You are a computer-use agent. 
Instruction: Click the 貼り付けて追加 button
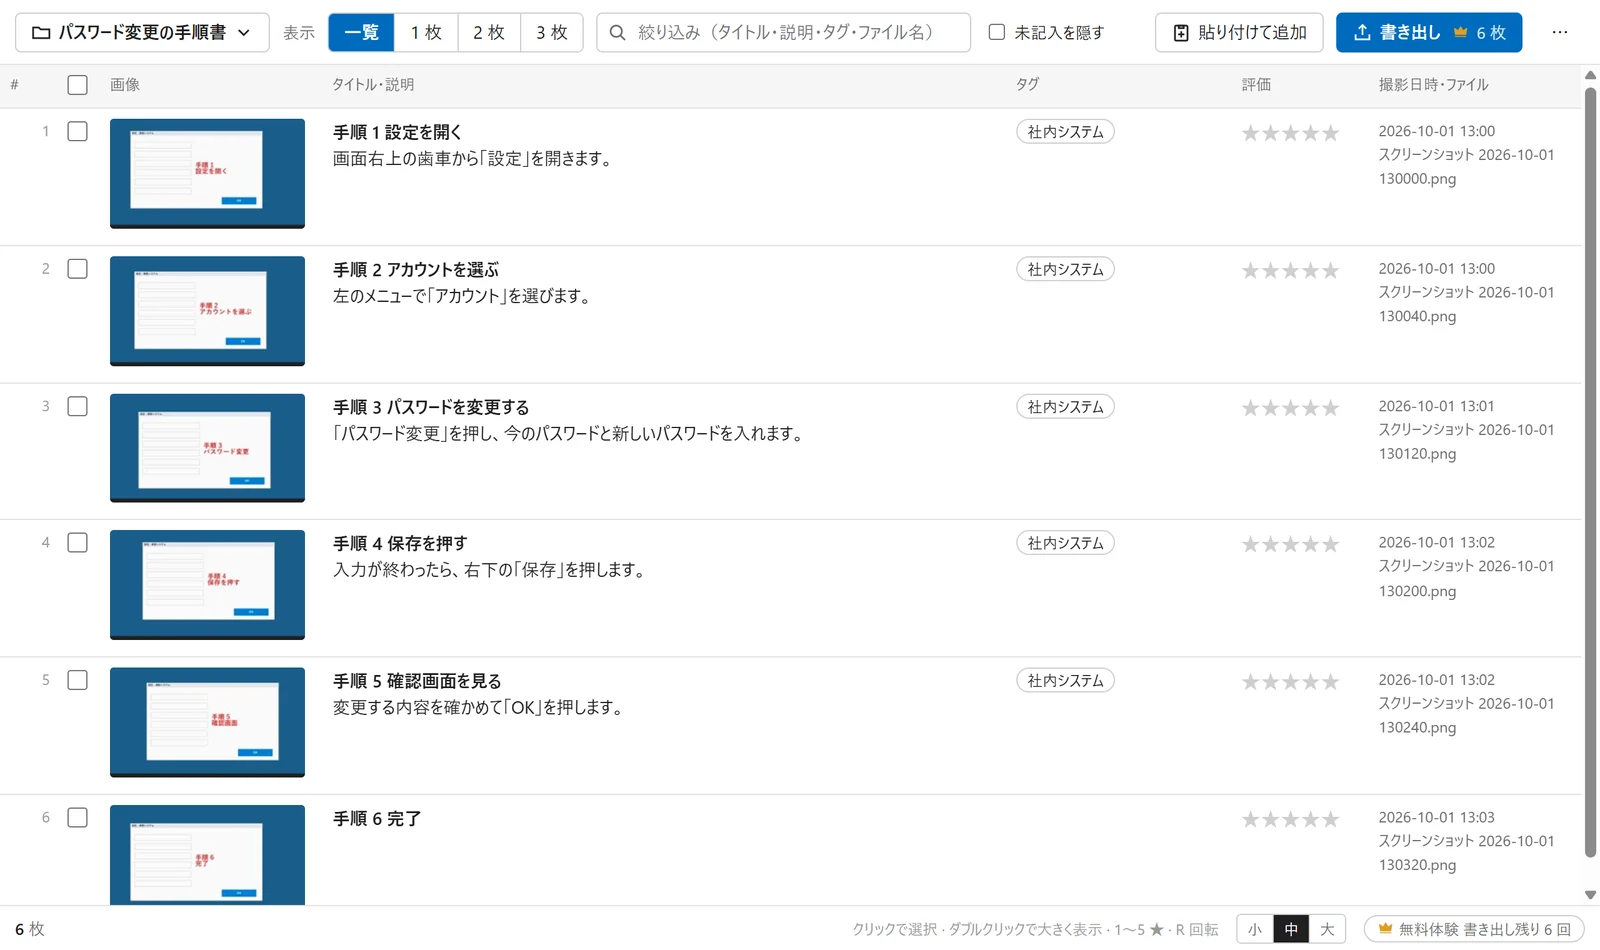[x=1239, y=32]
